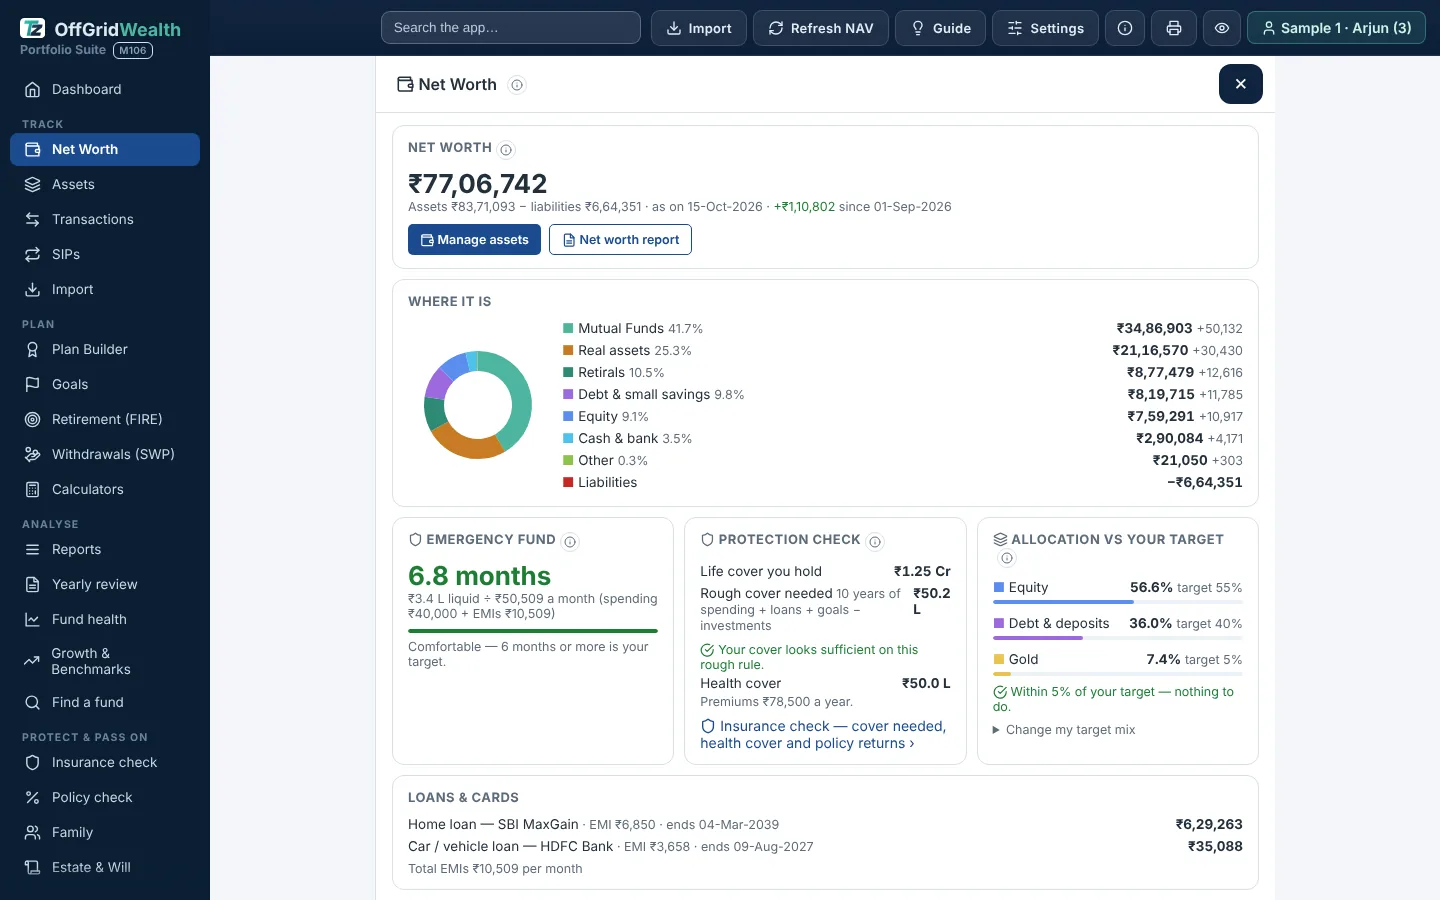This screenshot has height=900, width=1440.
Task: Open SIPs in the sidebar
Action: click(x=105, y=254)
